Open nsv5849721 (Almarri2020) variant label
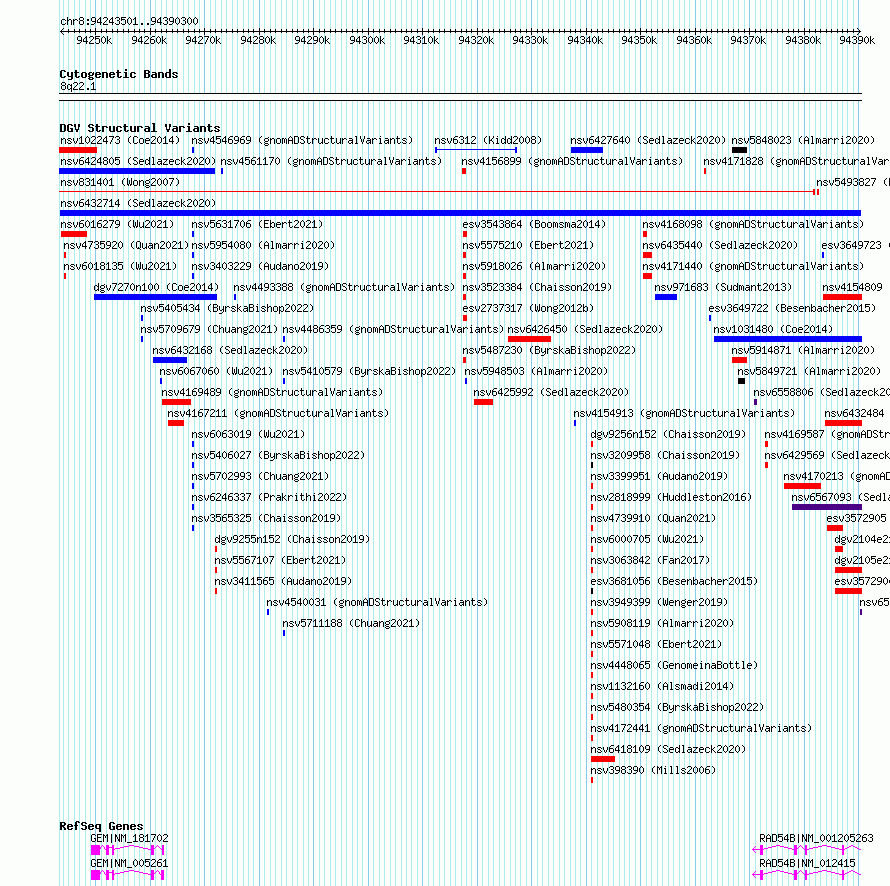This screenshot has height=886, width=890. click(x=809, y=371)
